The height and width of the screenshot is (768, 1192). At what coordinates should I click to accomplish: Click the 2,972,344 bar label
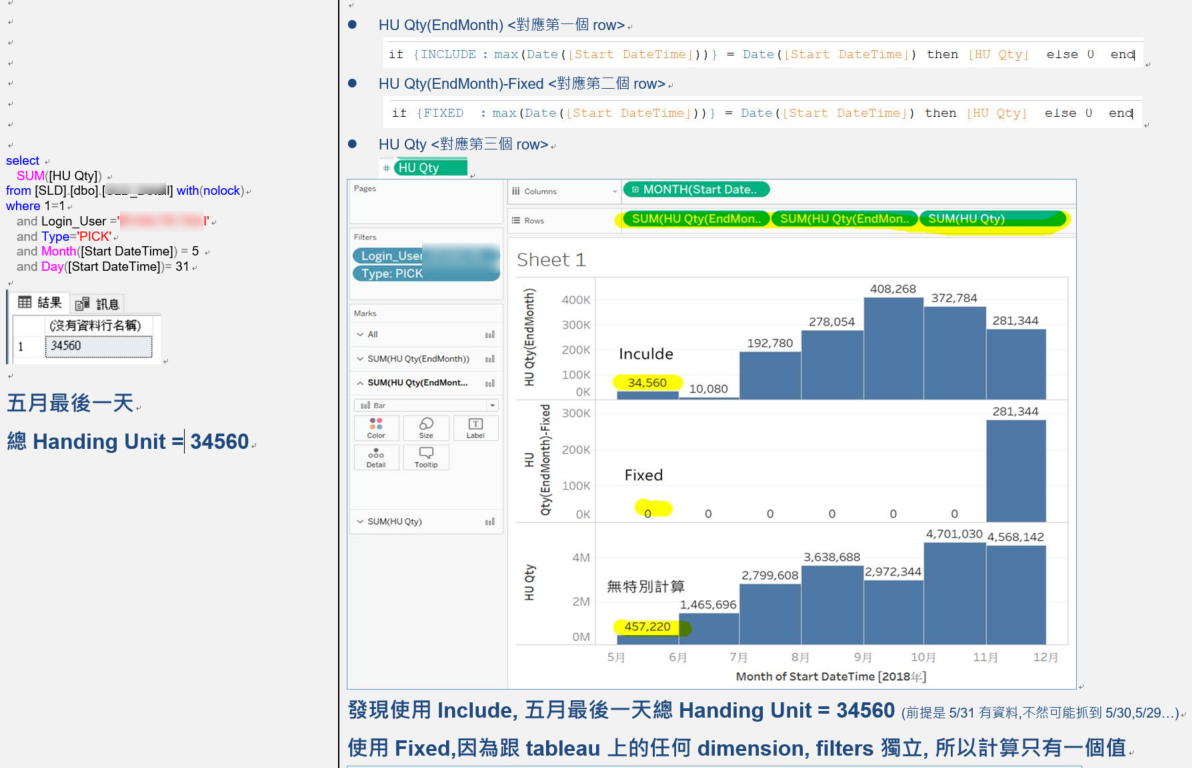pos(893,572)
